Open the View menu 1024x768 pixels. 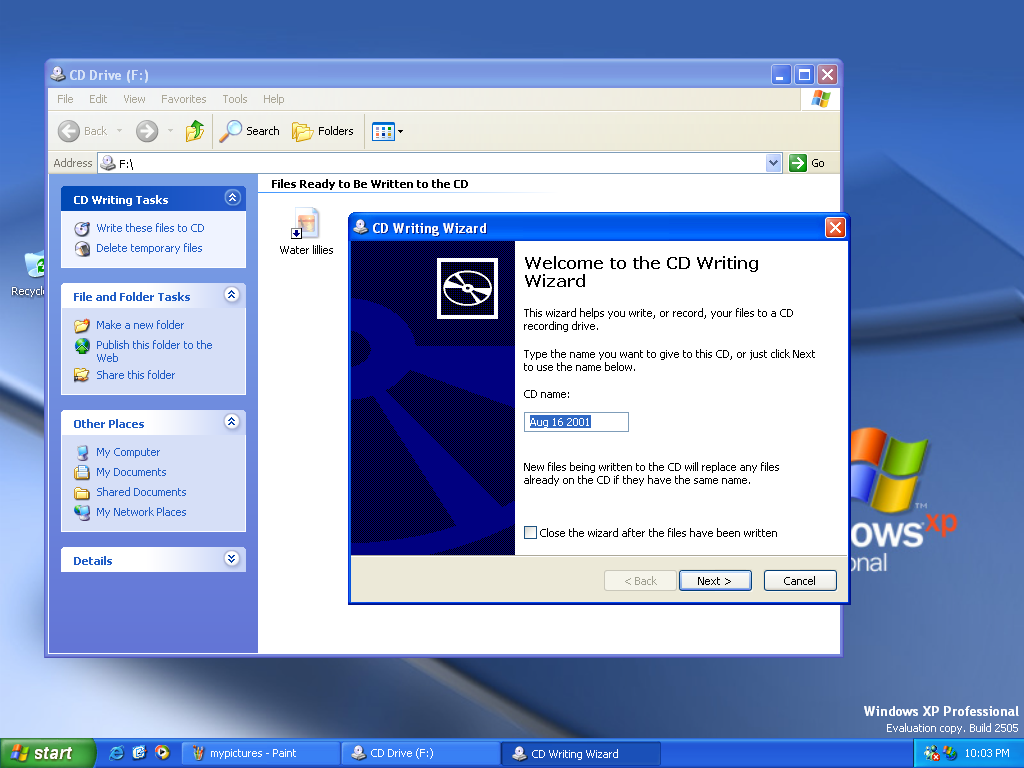[x=134, y=99]
